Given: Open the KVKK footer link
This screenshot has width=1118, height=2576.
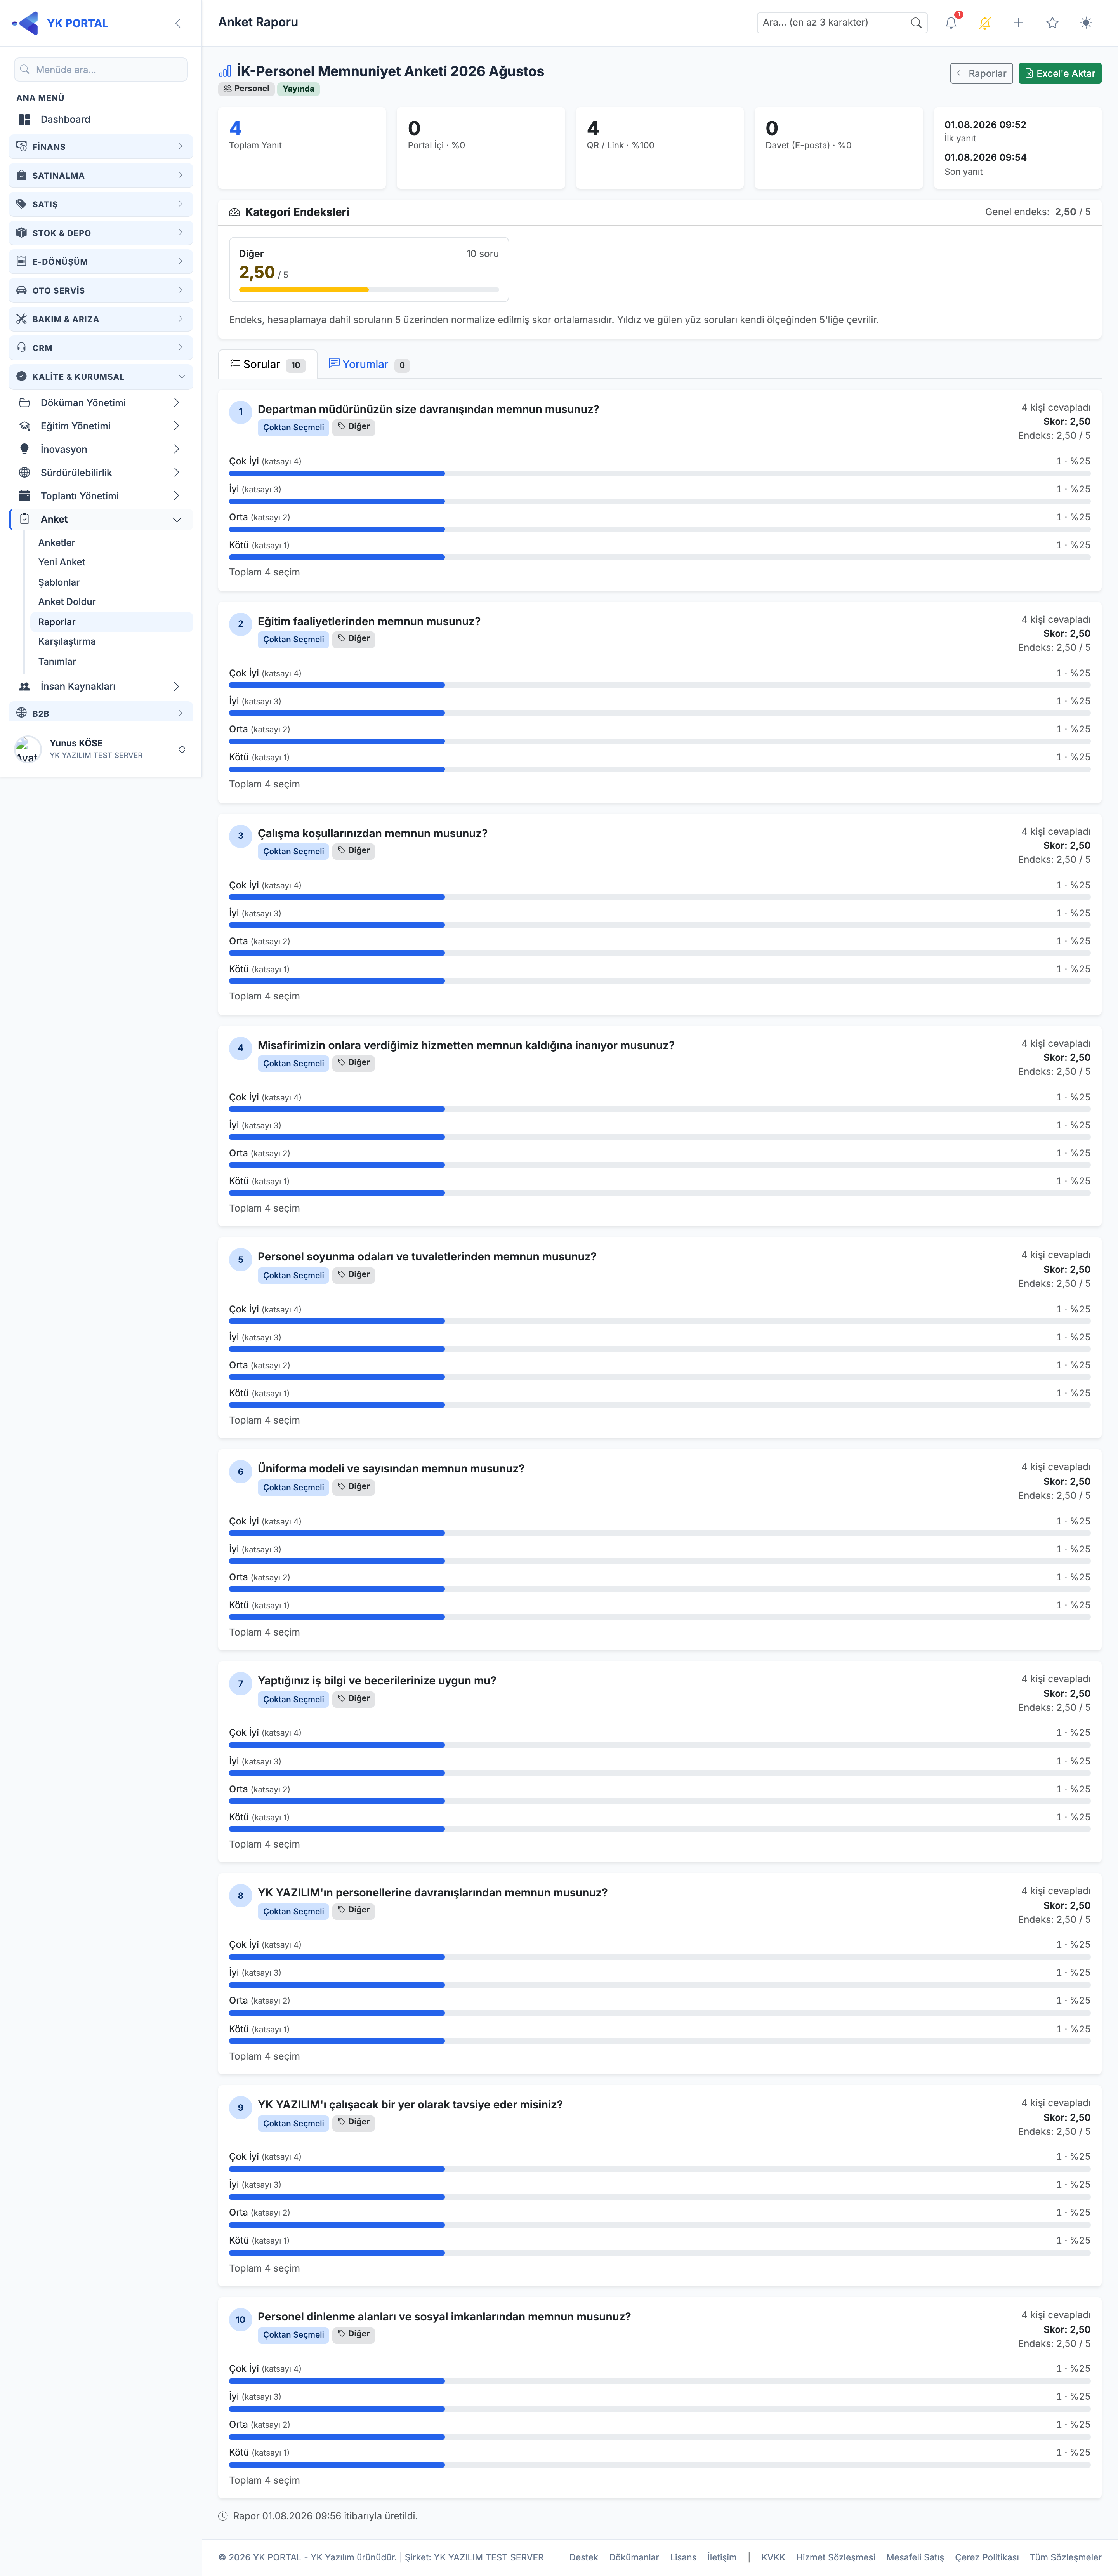Looking at the screenshot, I should click(773, 2557).
